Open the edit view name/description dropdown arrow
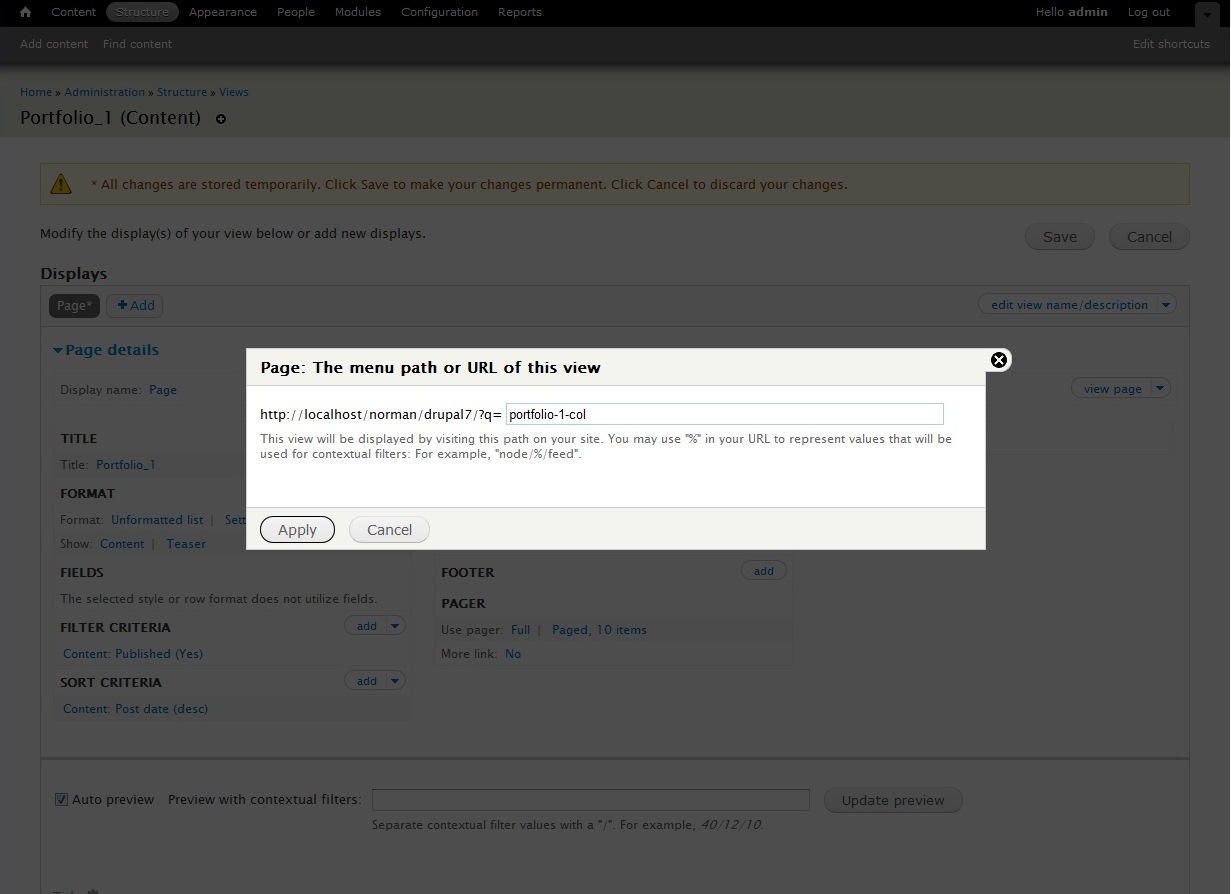The width and height of the screenshot is (1231, 894). (x=1166, y=305)
